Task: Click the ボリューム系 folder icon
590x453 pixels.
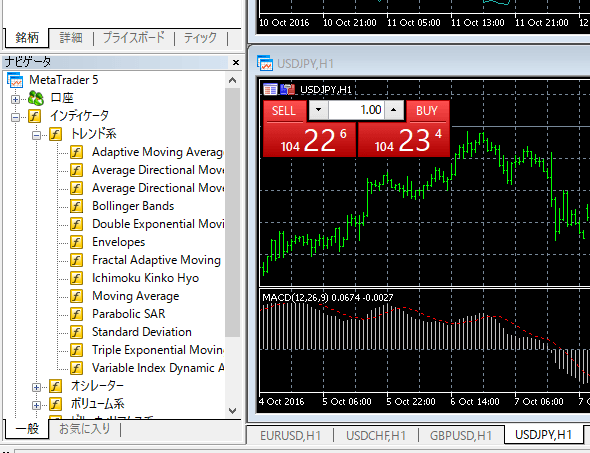Action: tap(55, 404)
